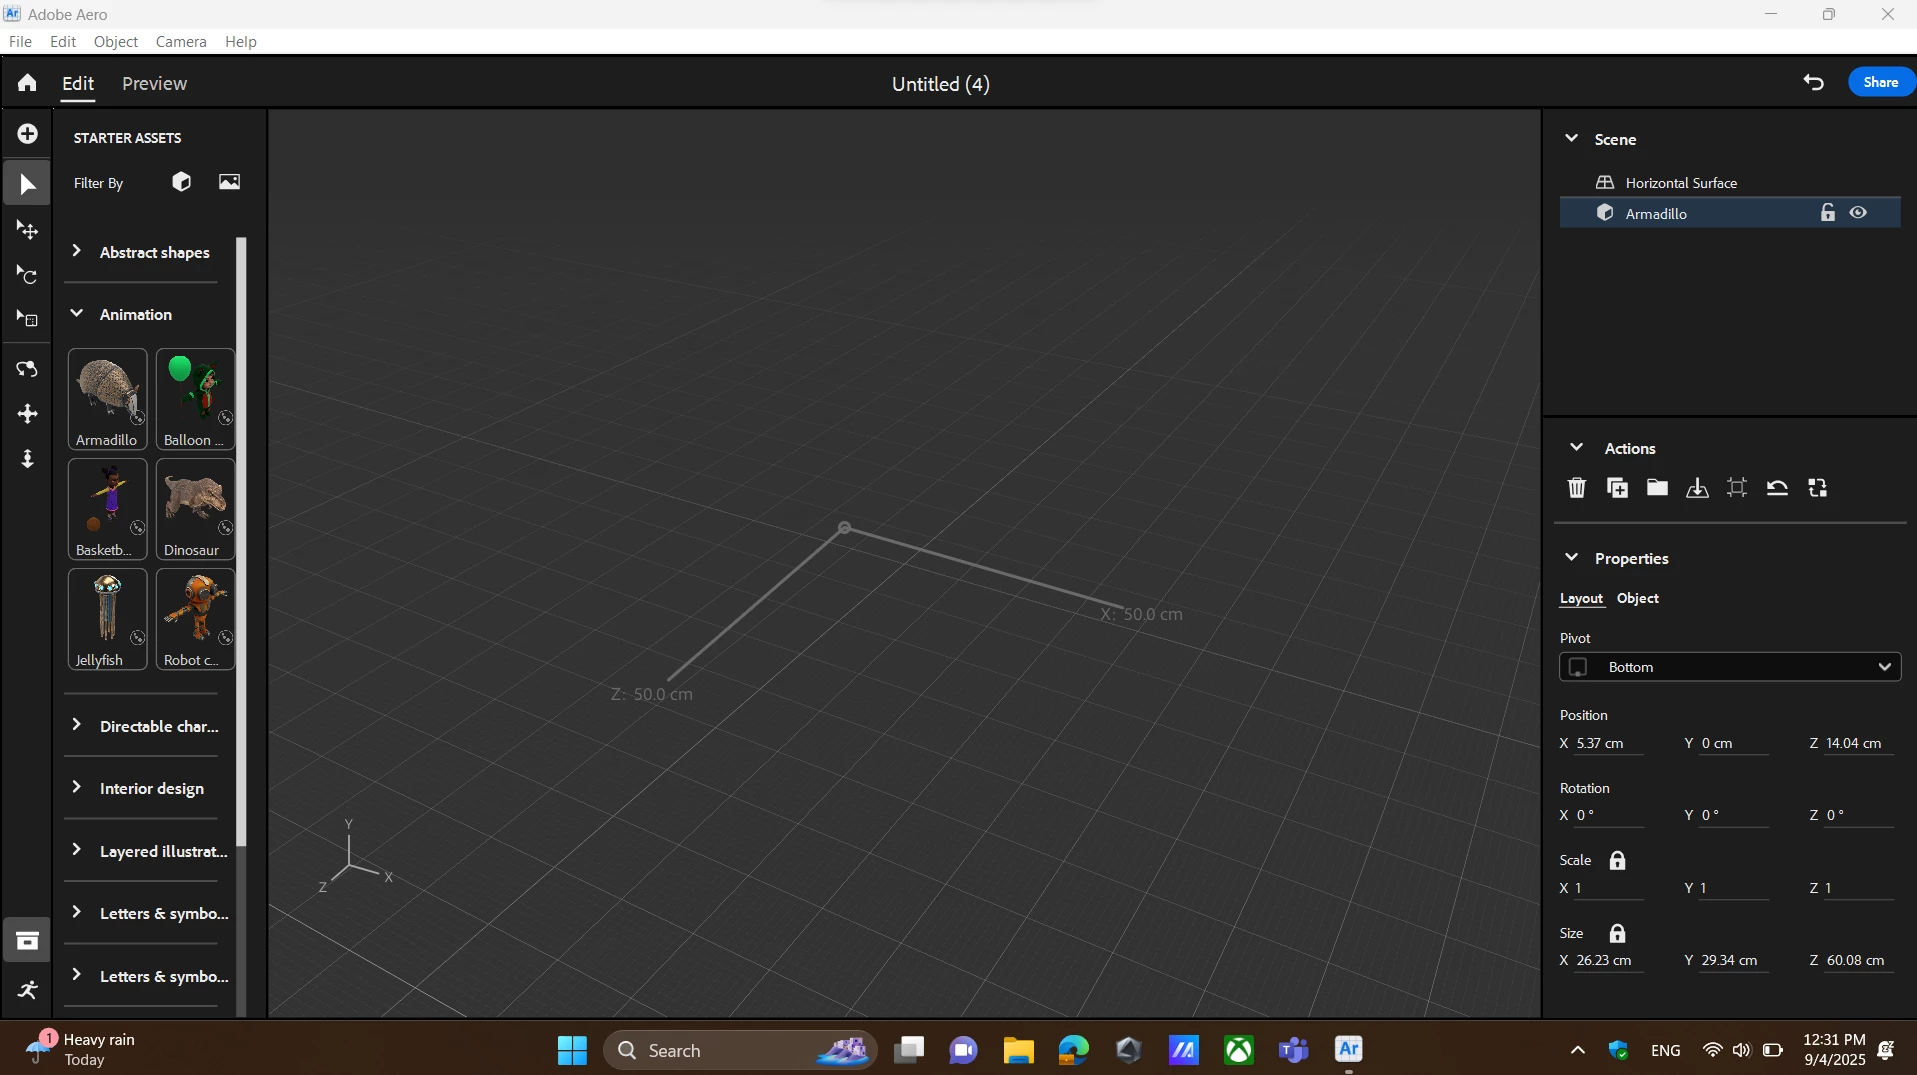Click Rotation Y field

1734,815
